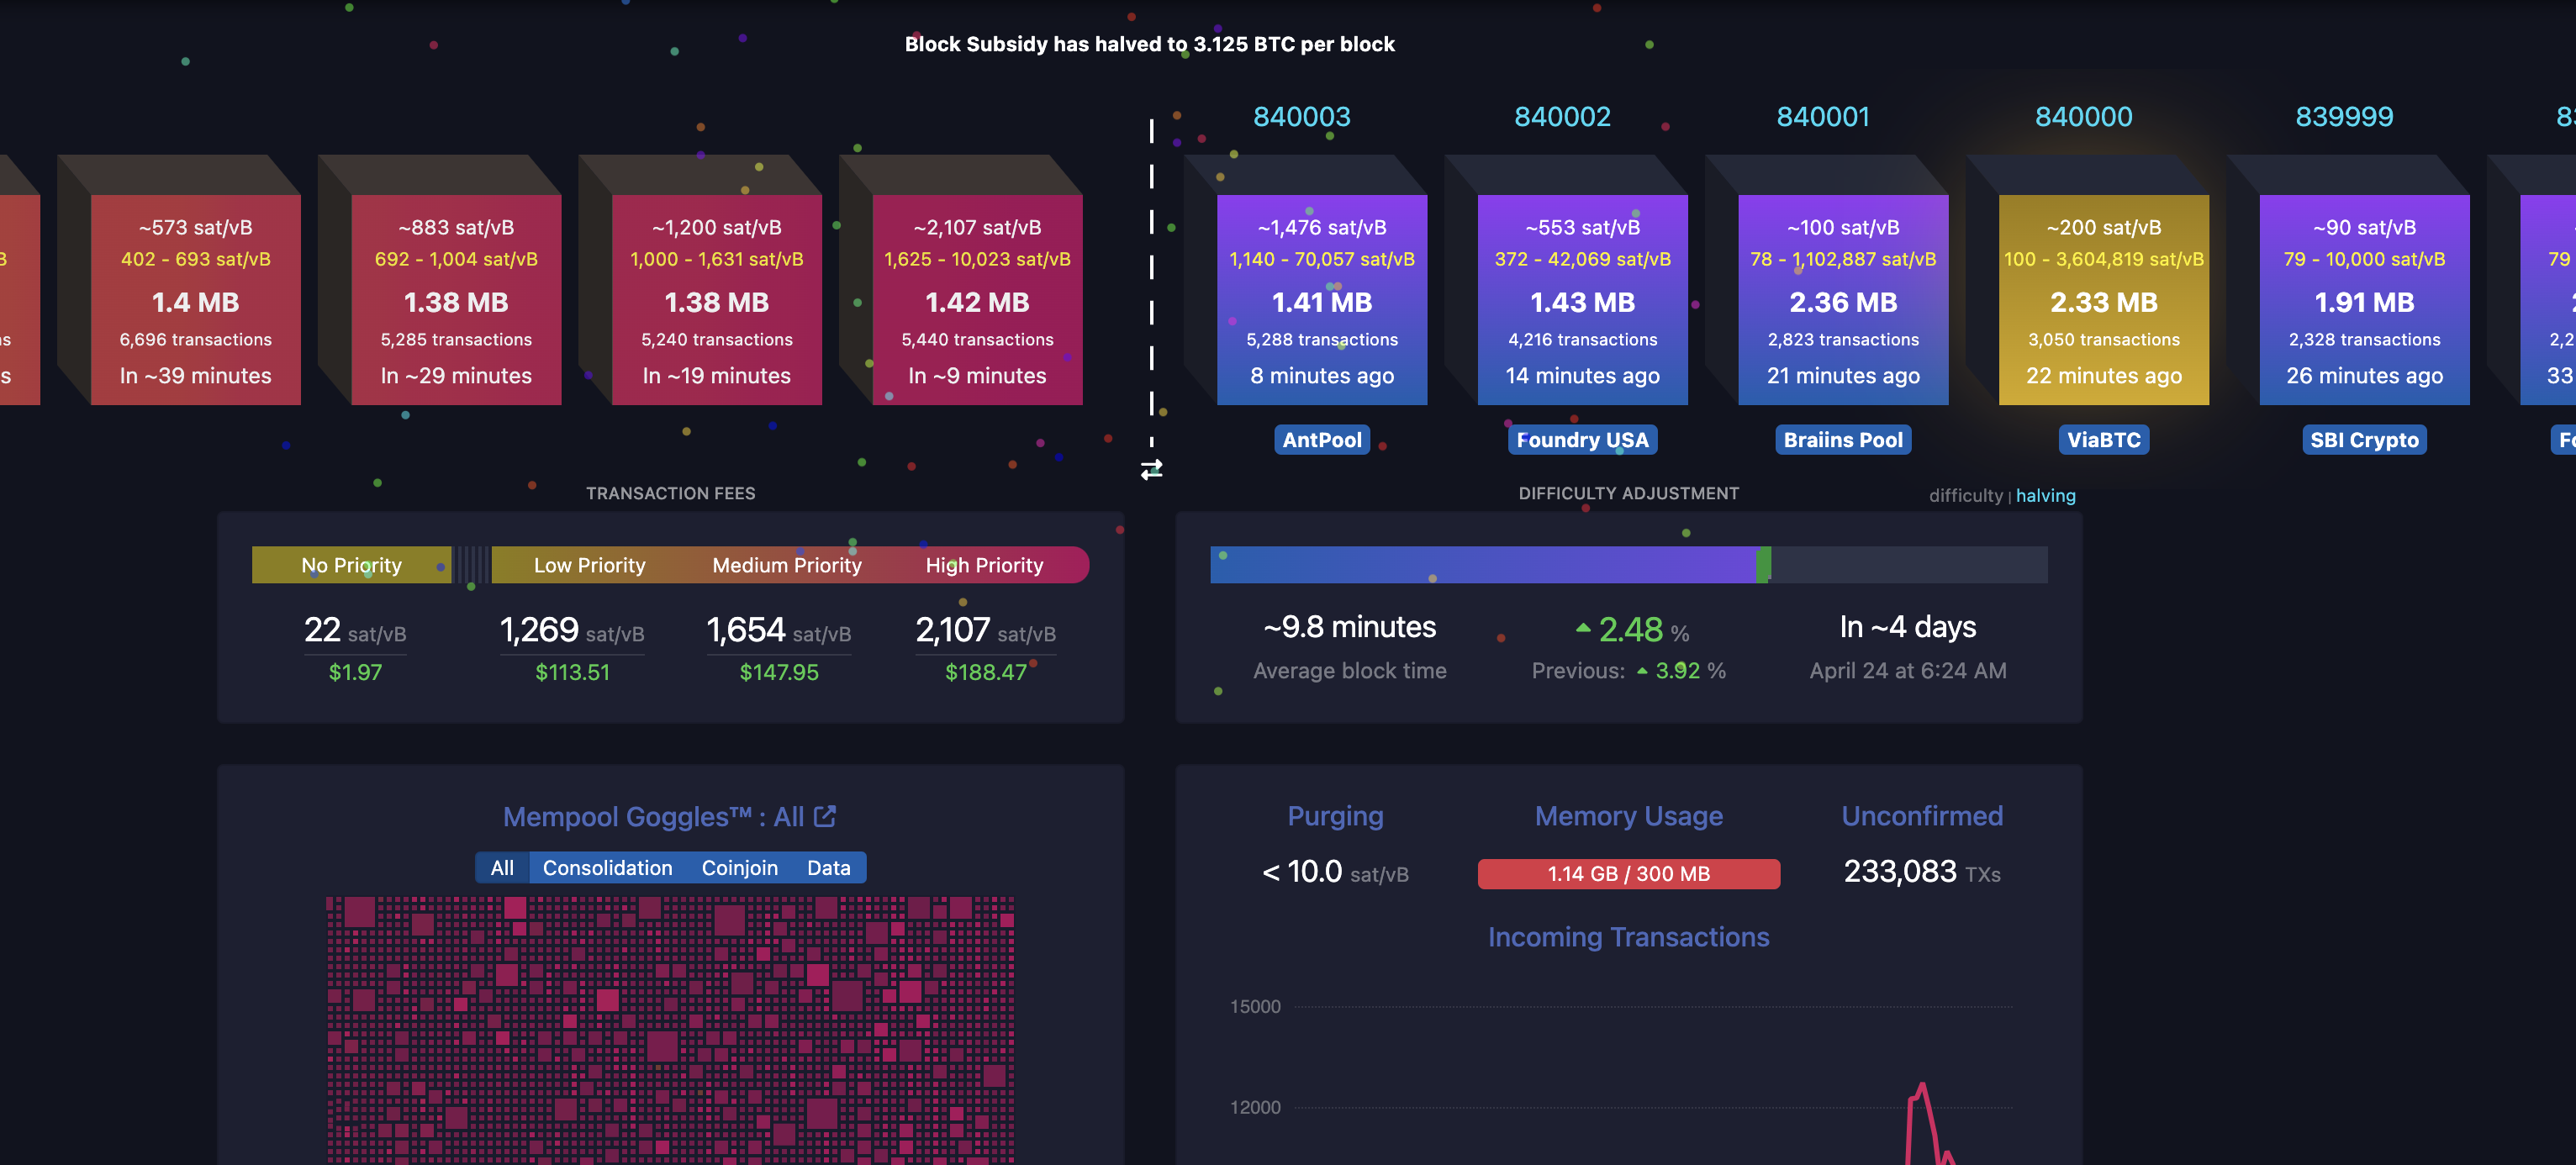Click the ViaBTC pool badge
Image resolution: width=2576 pixels, height=1165 pixels.
2103,440
